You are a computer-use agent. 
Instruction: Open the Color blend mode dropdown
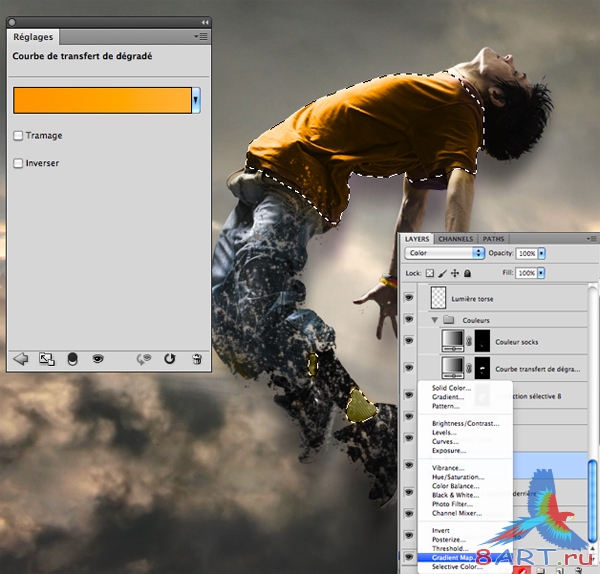click(x=445, y=253)
